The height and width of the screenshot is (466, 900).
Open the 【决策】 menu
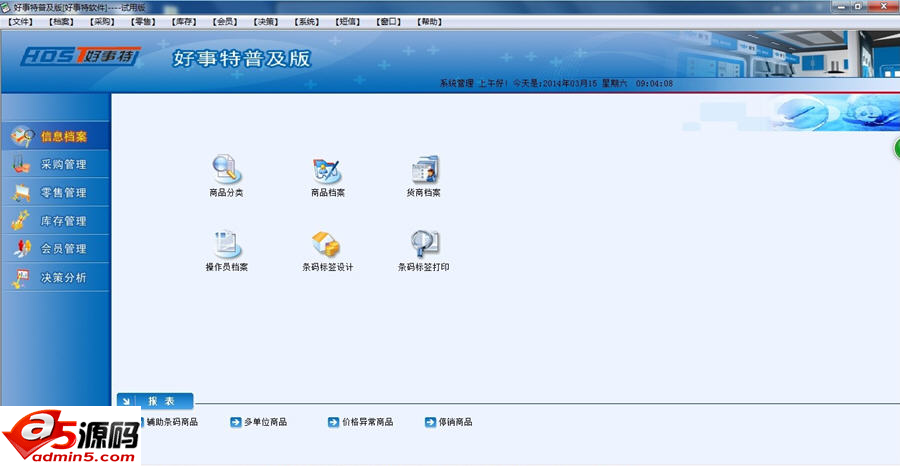pyautogui.click(x=266, y=22)
